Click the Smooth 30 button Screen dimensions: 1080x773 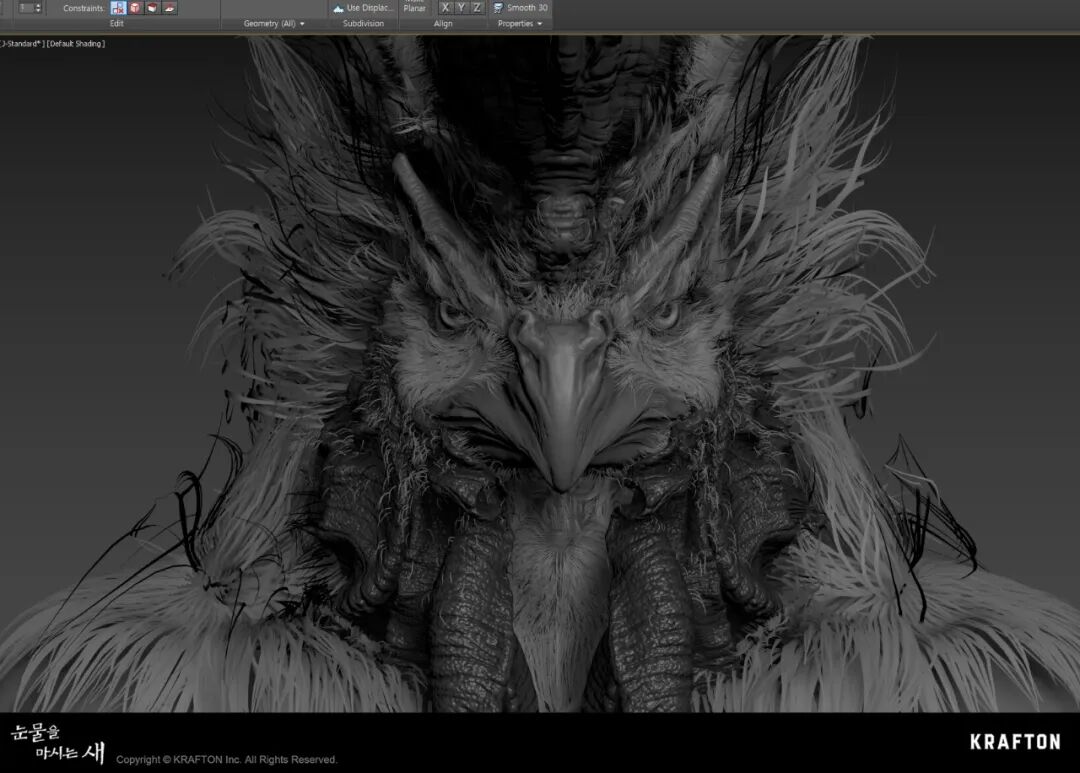coord(521,8)
